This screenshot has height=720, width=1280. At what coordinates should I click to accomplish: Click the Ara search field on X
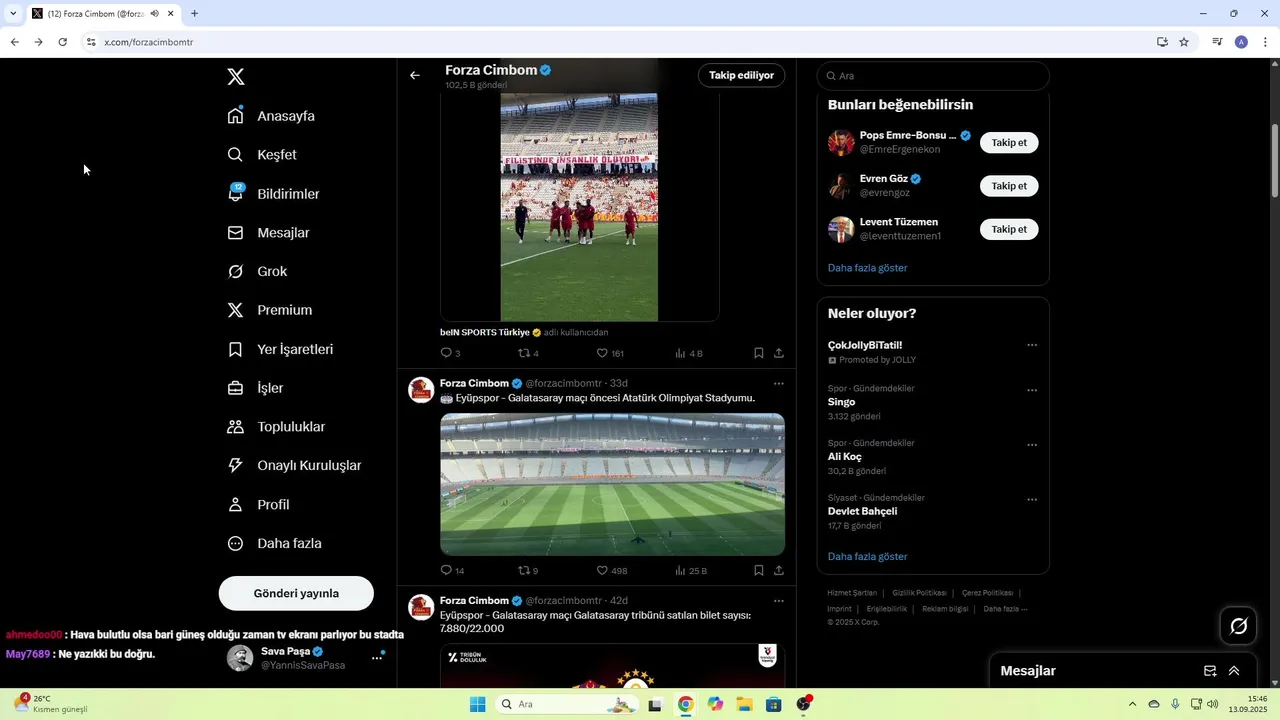click(933, 76)
